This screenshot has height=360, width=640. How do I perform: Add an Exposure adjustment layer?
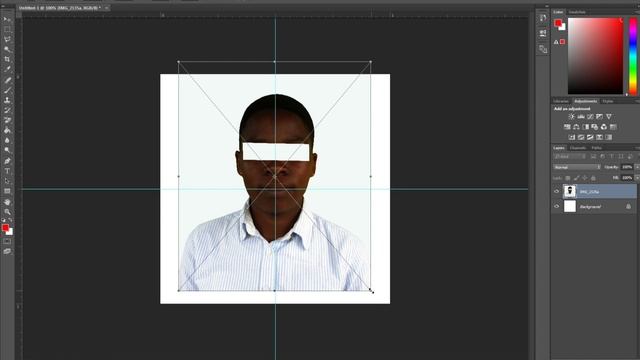coord(599,117)
